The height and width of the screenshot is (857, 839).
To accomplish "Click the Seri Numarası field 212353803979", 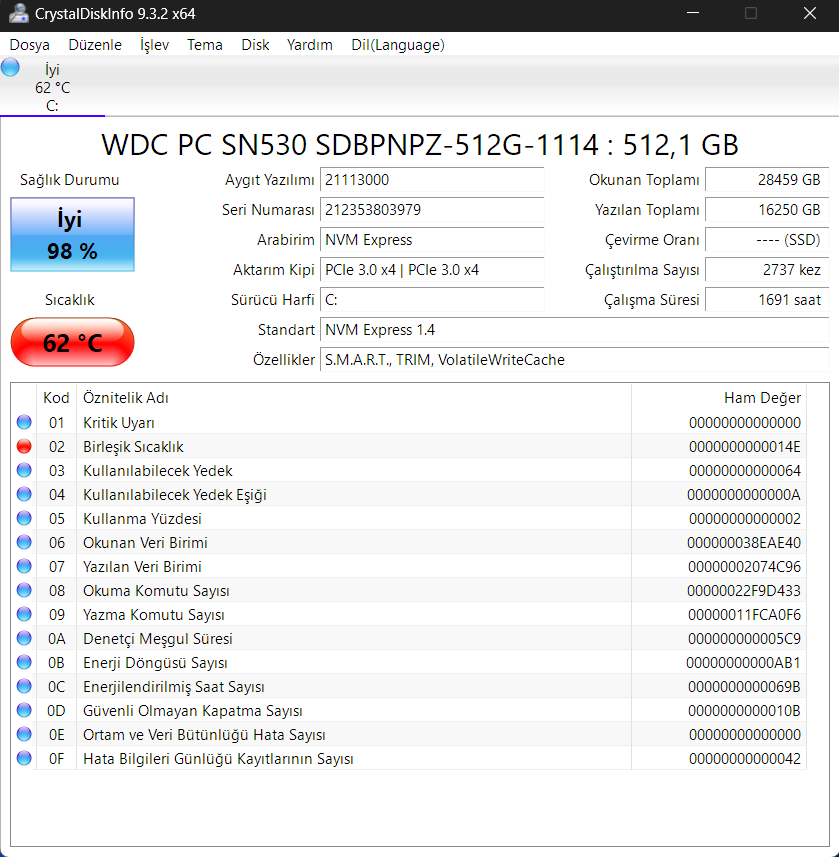I will click(x=432, y=210).
